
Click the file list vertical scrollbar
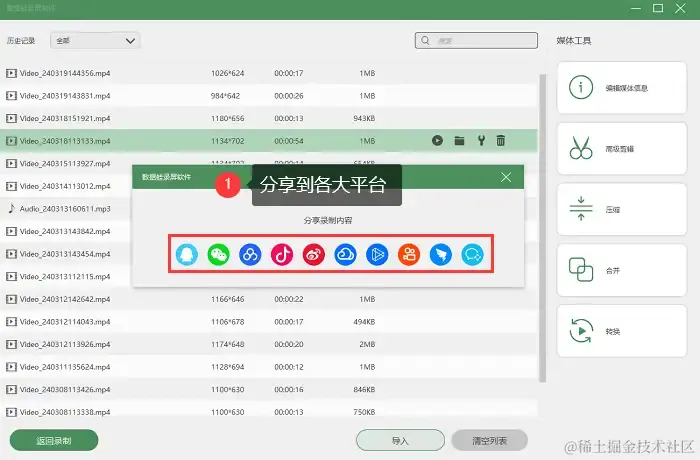tap(543, 228)
